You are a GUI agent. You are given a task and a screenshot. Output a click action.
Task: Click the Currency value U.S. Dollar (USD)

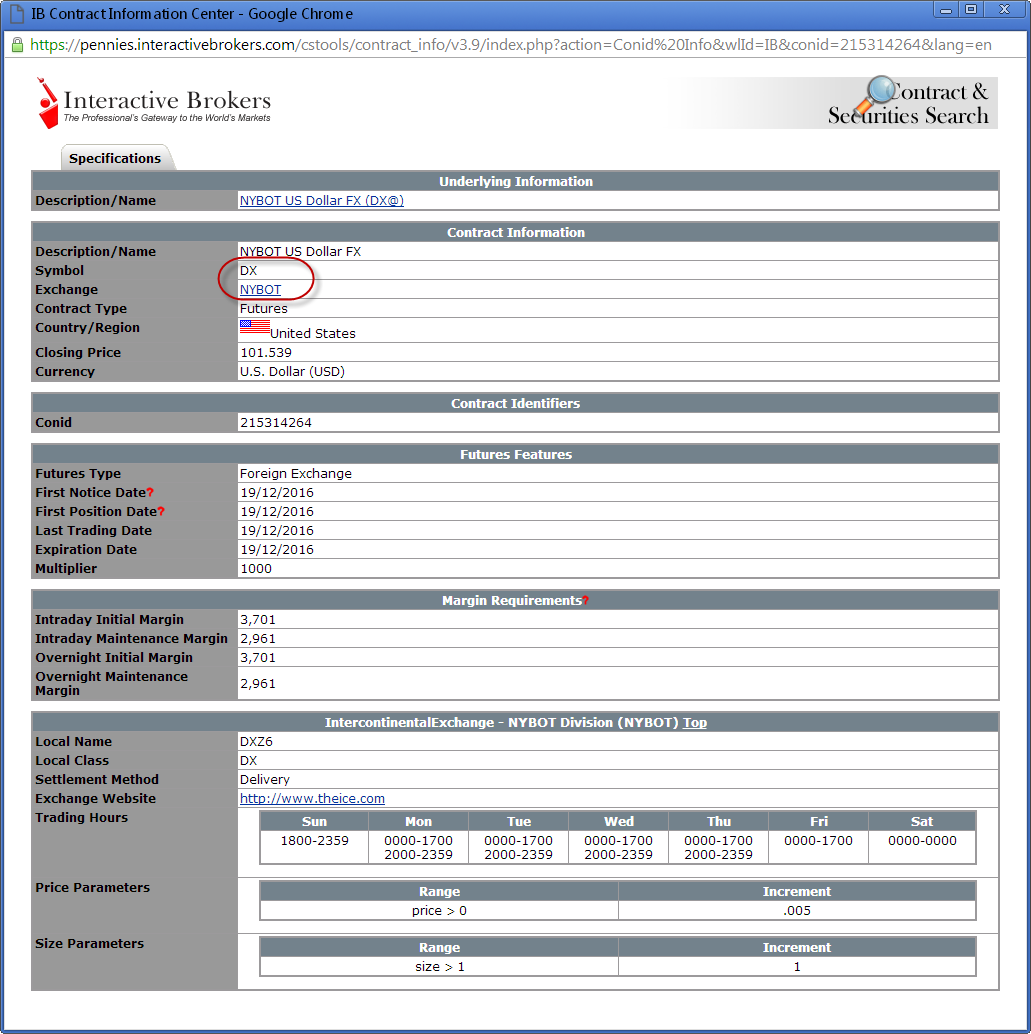(x=292, y=372)
